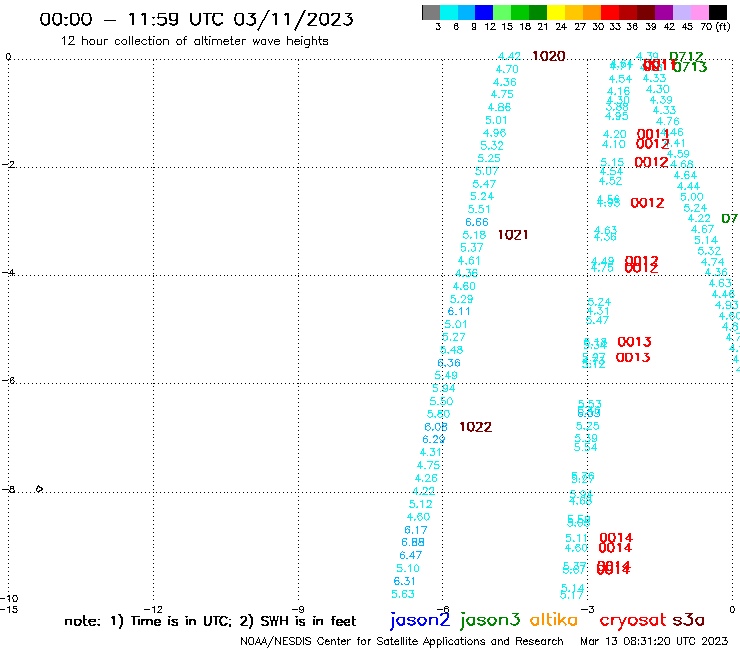The height and width of the screenshot is (650, 740).
Task: Click the pink 70 ft legend swatch
Action: 699,13
